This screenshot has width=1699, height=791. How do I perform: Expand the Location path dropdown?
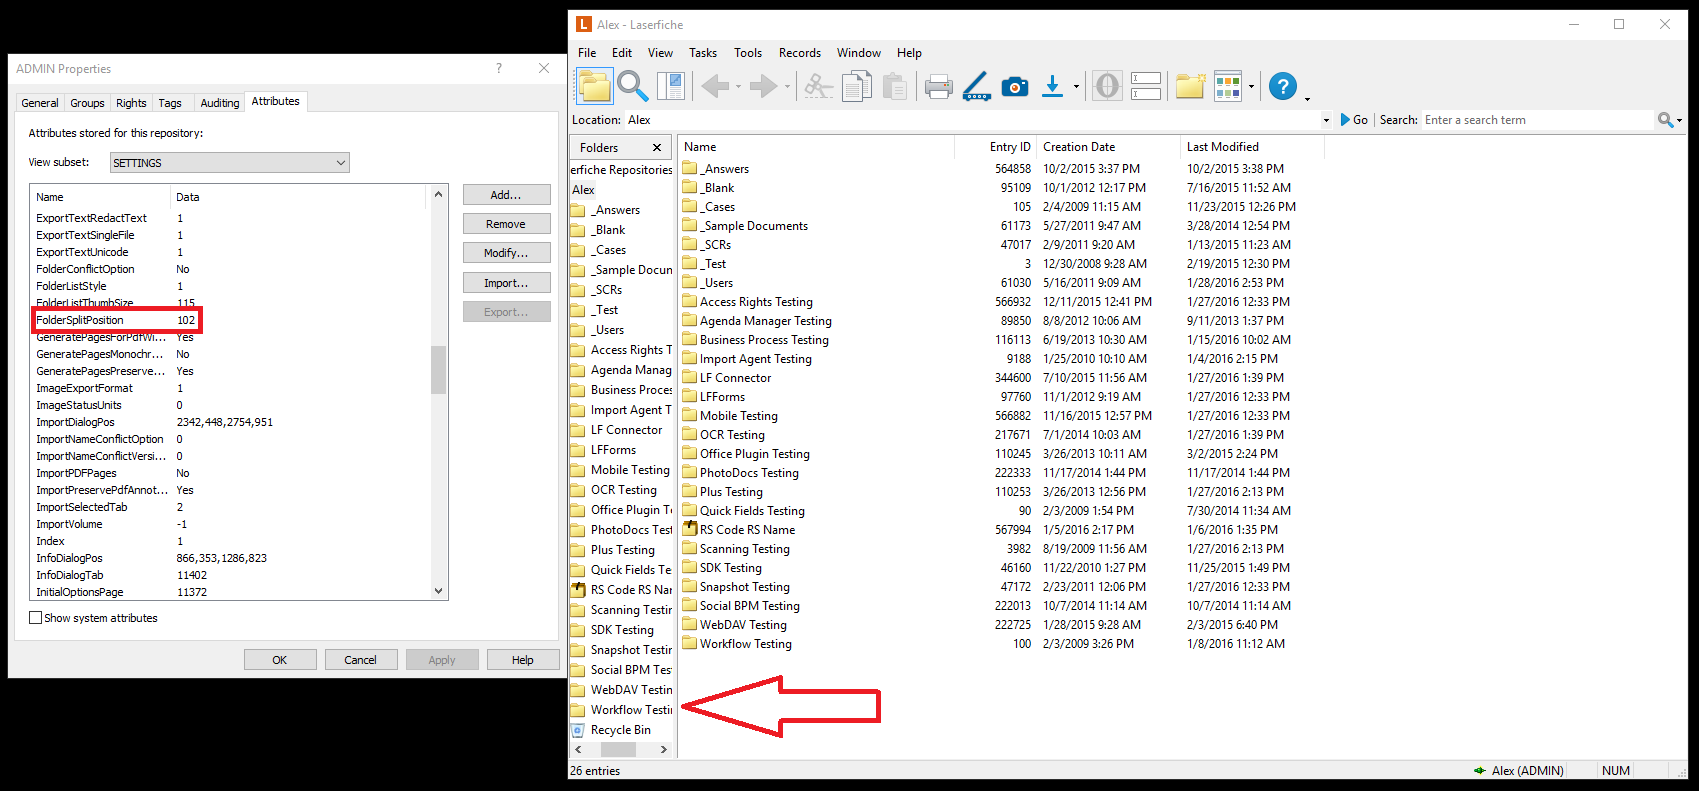coord(1326,120)
